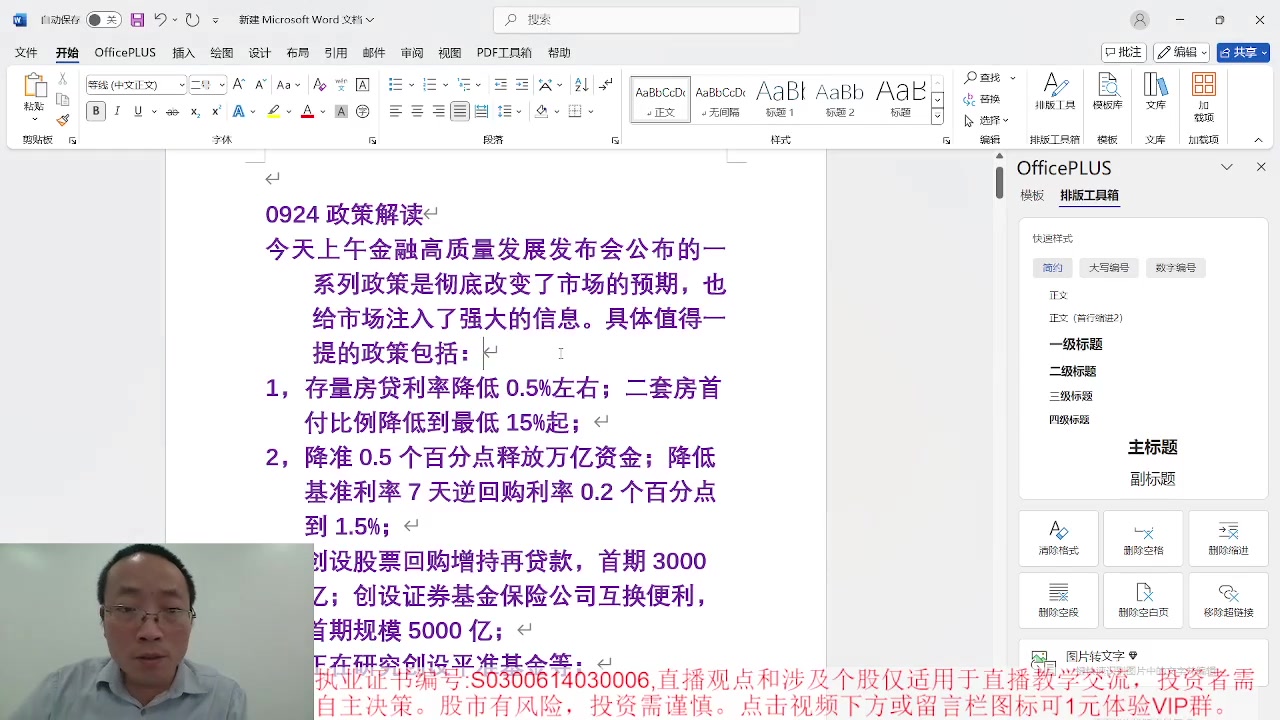Switch to 模板 tab in OfficePLUS pane

(x=1032, y=196)
